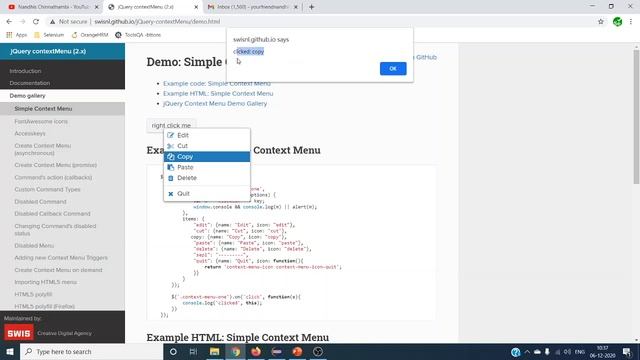The width and height of the screenshot is (640, 360).
Task: Open the Windows Start menu
Action: [x=10, y=351]
